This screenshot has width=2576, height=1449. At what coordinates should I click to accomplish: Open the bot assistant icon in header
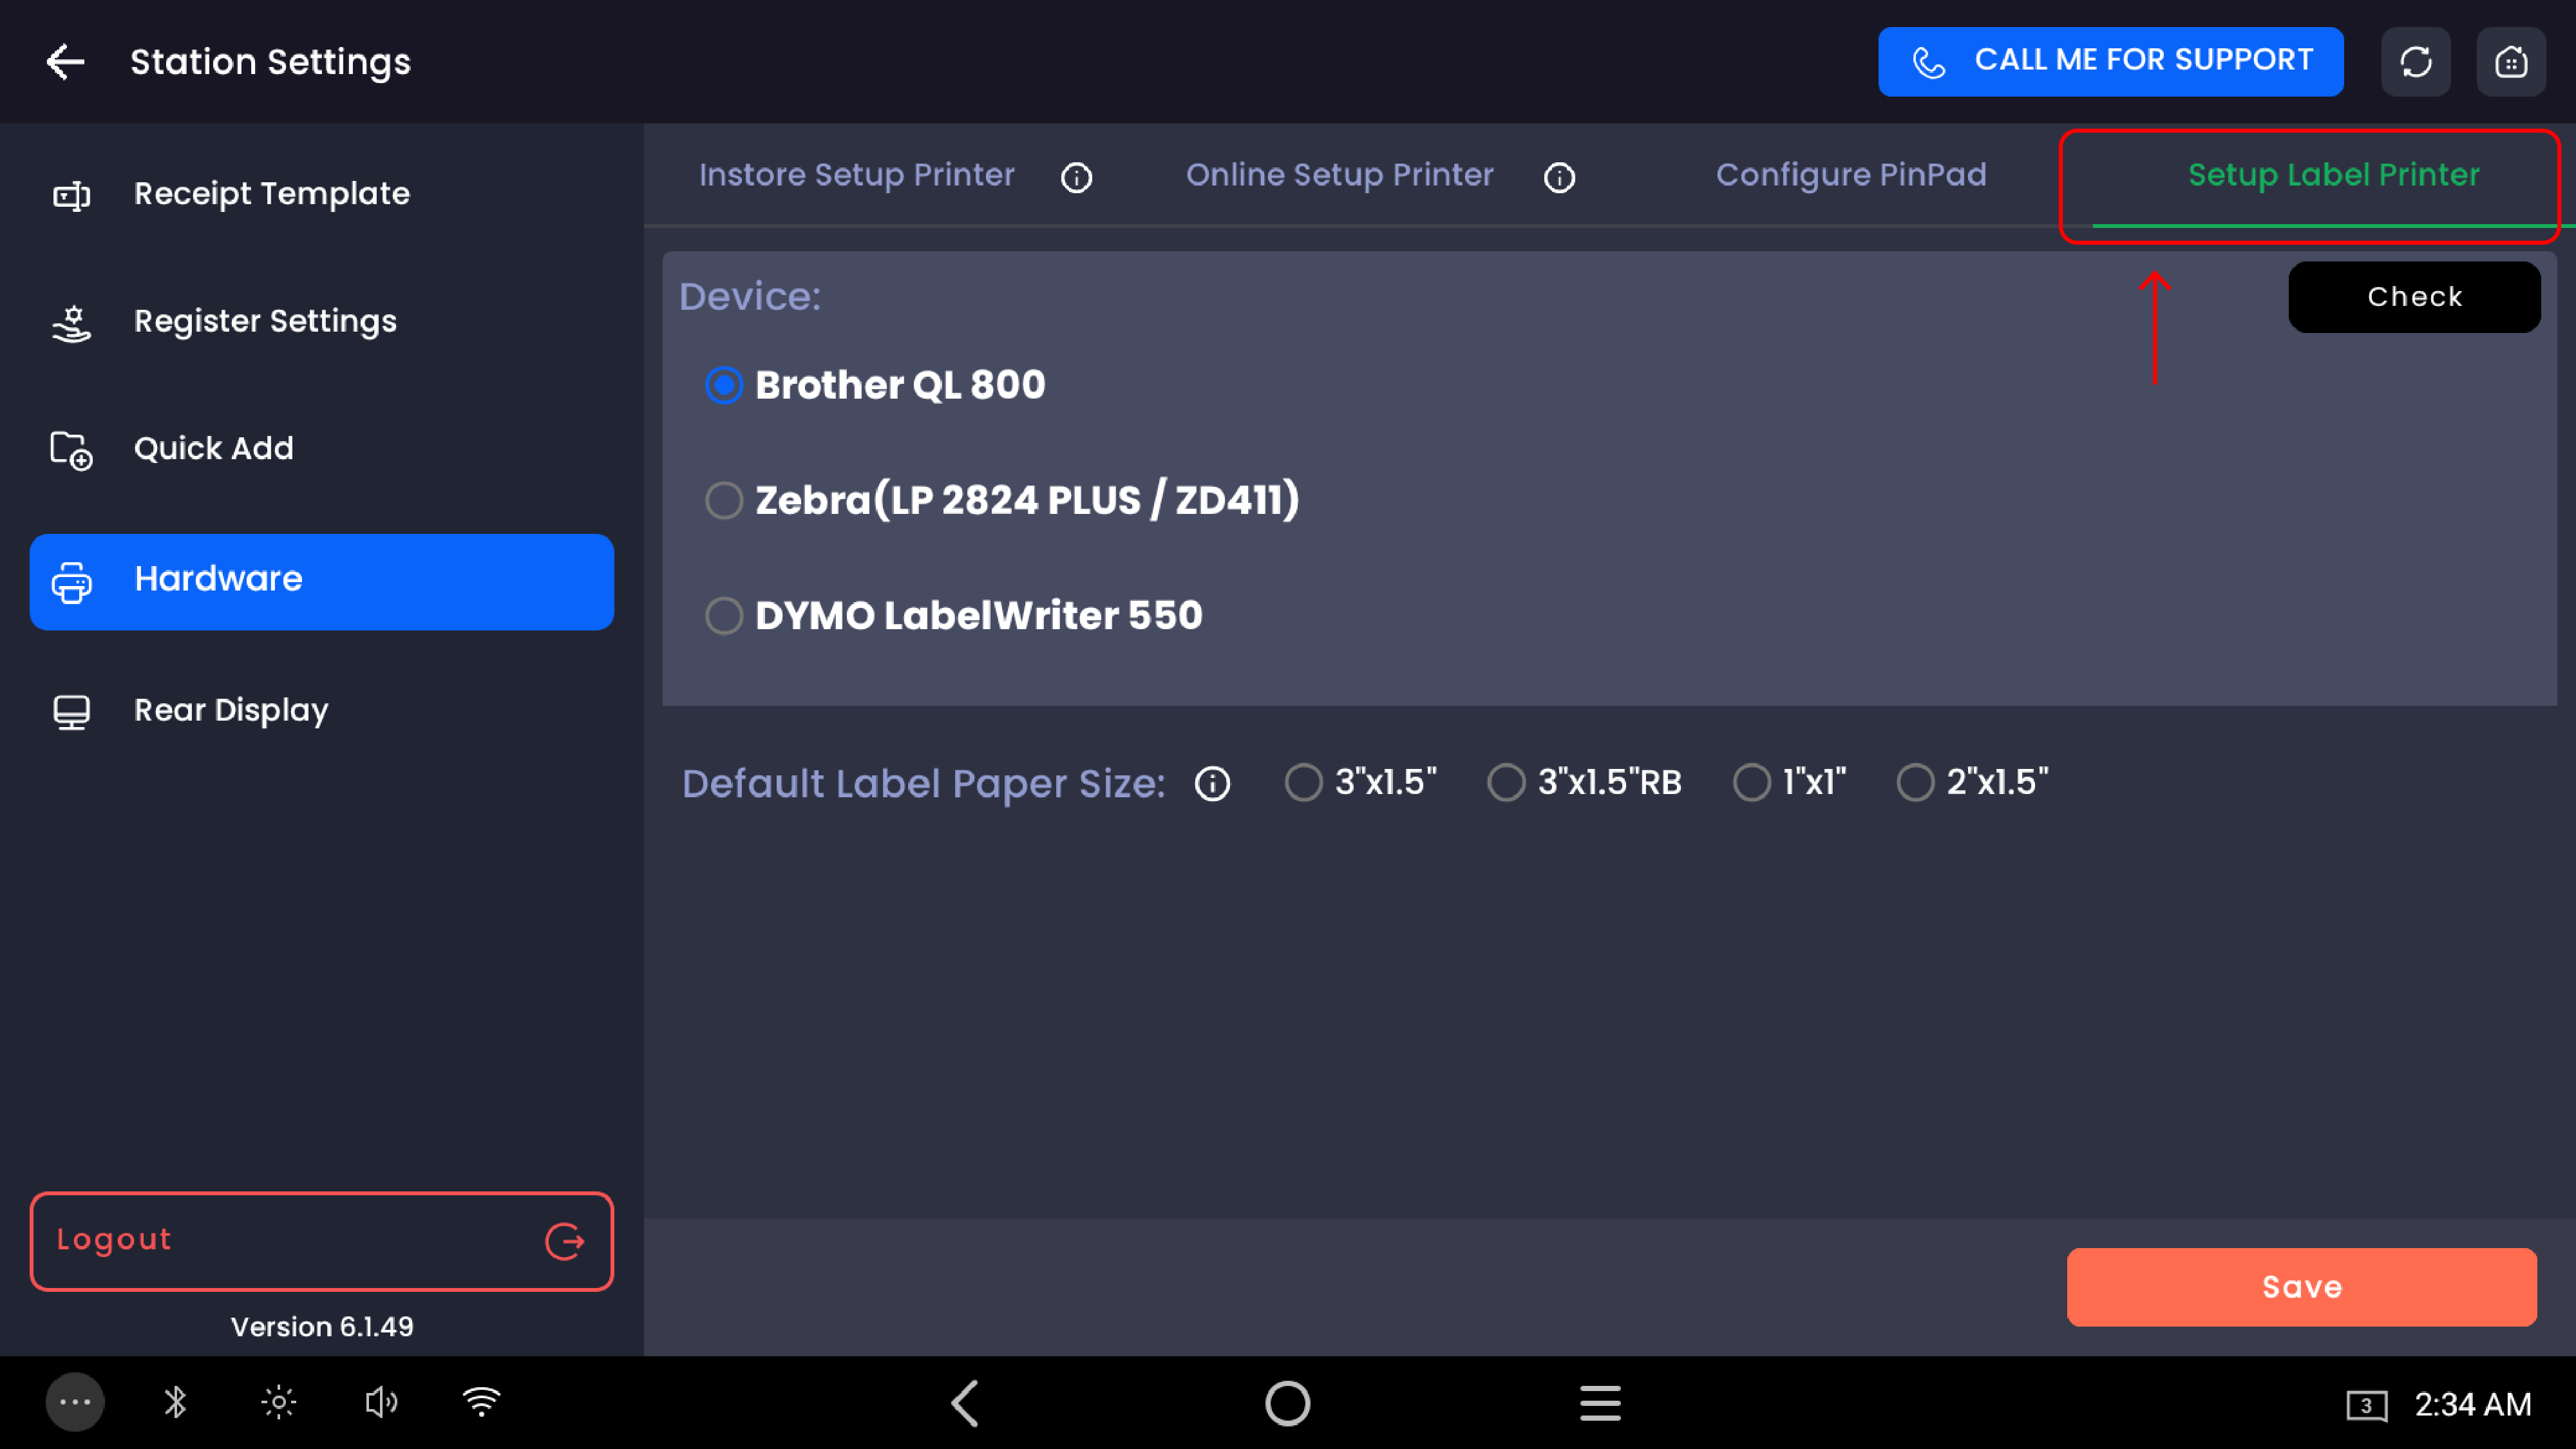tap(2511, 62)
